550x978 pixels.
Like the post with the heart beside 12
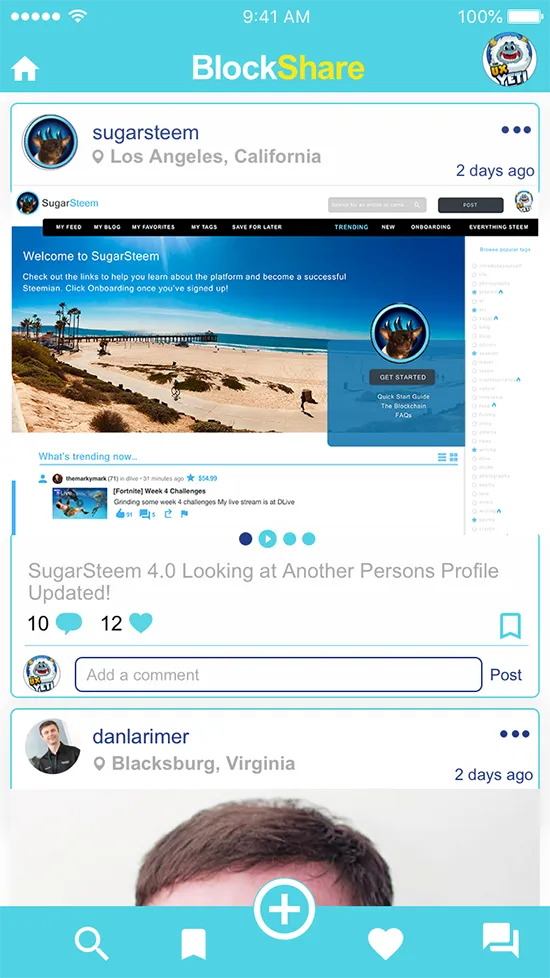pyautogui.click(x=140, y=622)
